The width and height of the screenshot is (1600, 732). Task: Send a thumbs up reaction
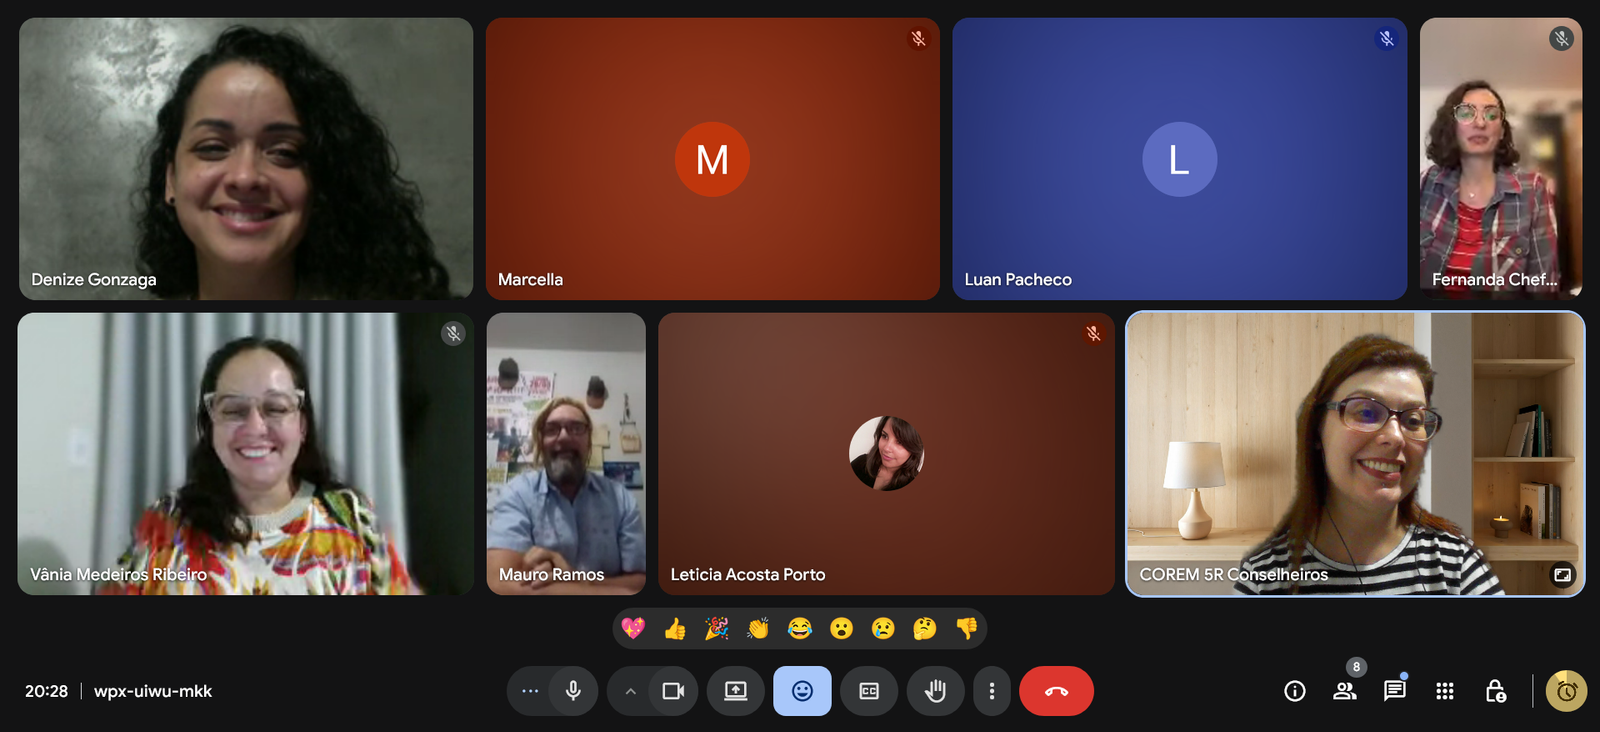[675, 628]
